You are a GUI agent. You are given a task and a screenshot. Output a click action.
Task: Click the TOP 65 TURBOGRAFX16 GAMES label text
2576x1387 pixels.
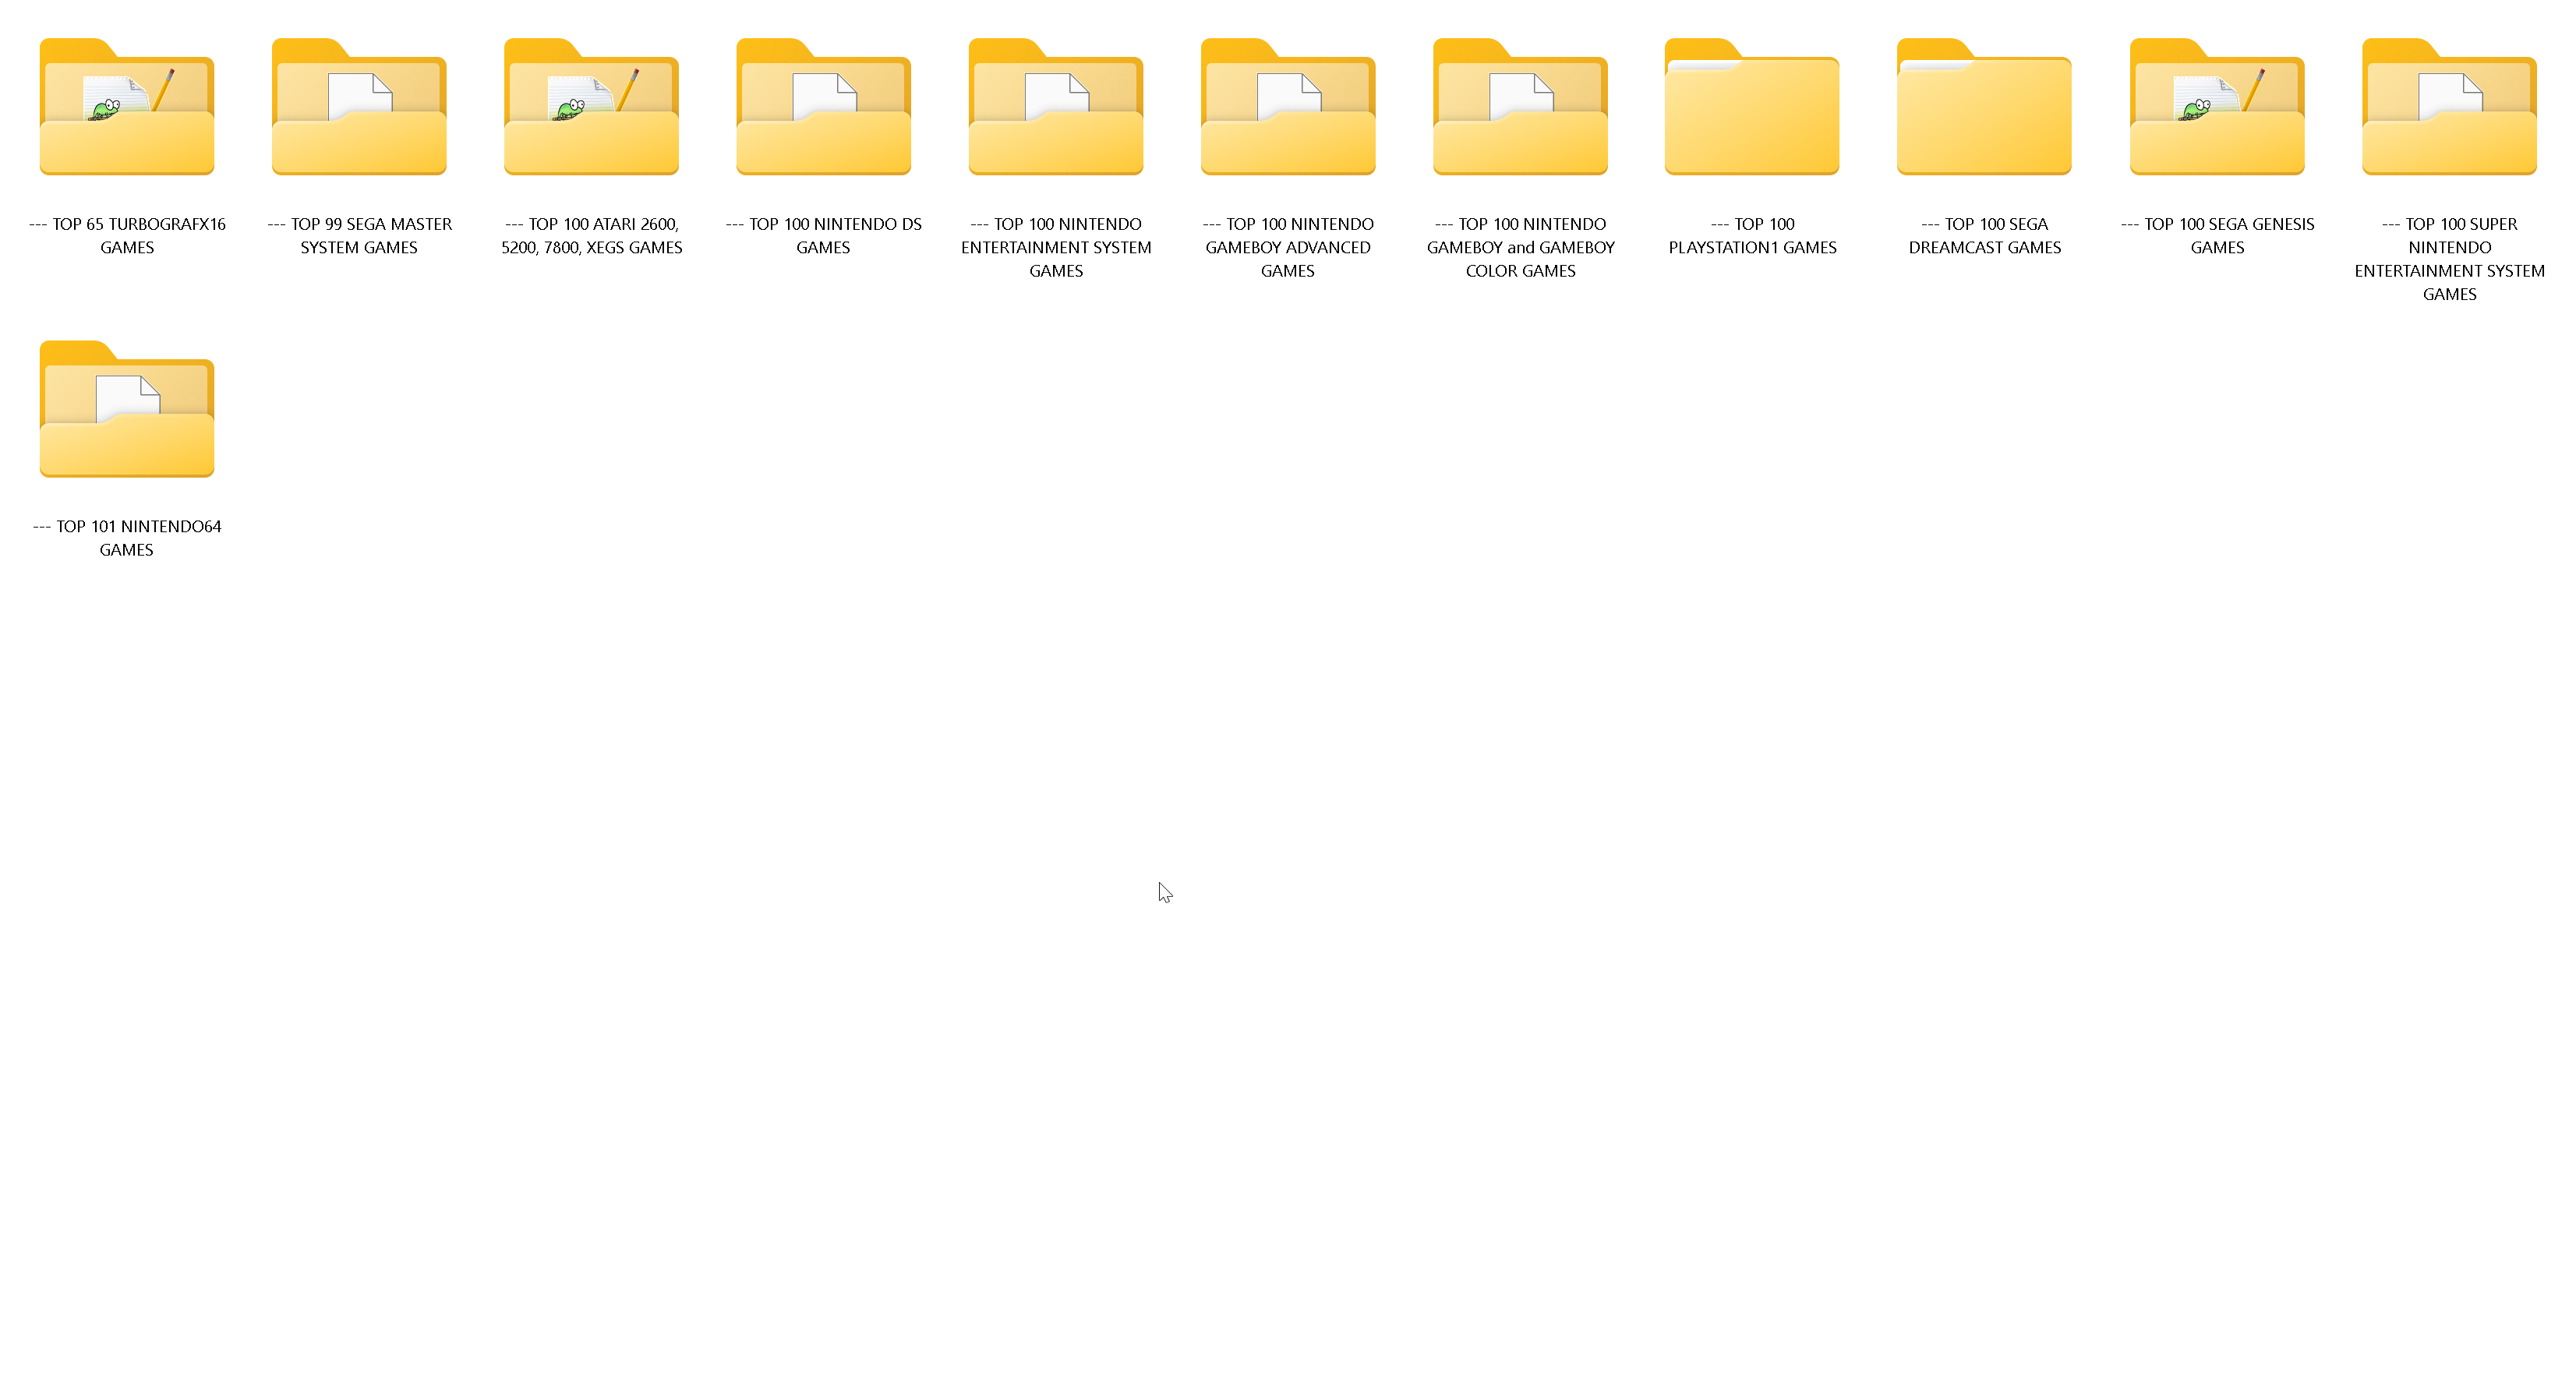[x=127, y=236]
